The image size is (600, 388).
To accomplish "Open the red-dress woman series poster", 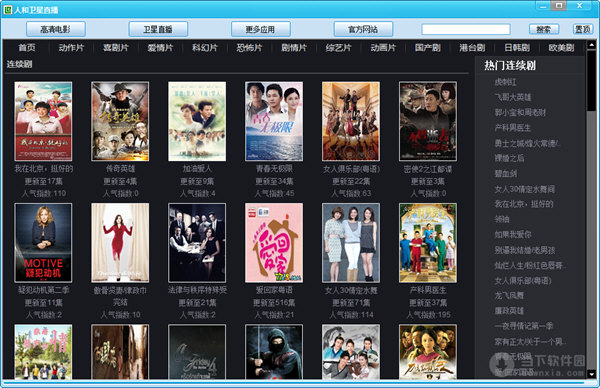I will click(x=120, y=243).
